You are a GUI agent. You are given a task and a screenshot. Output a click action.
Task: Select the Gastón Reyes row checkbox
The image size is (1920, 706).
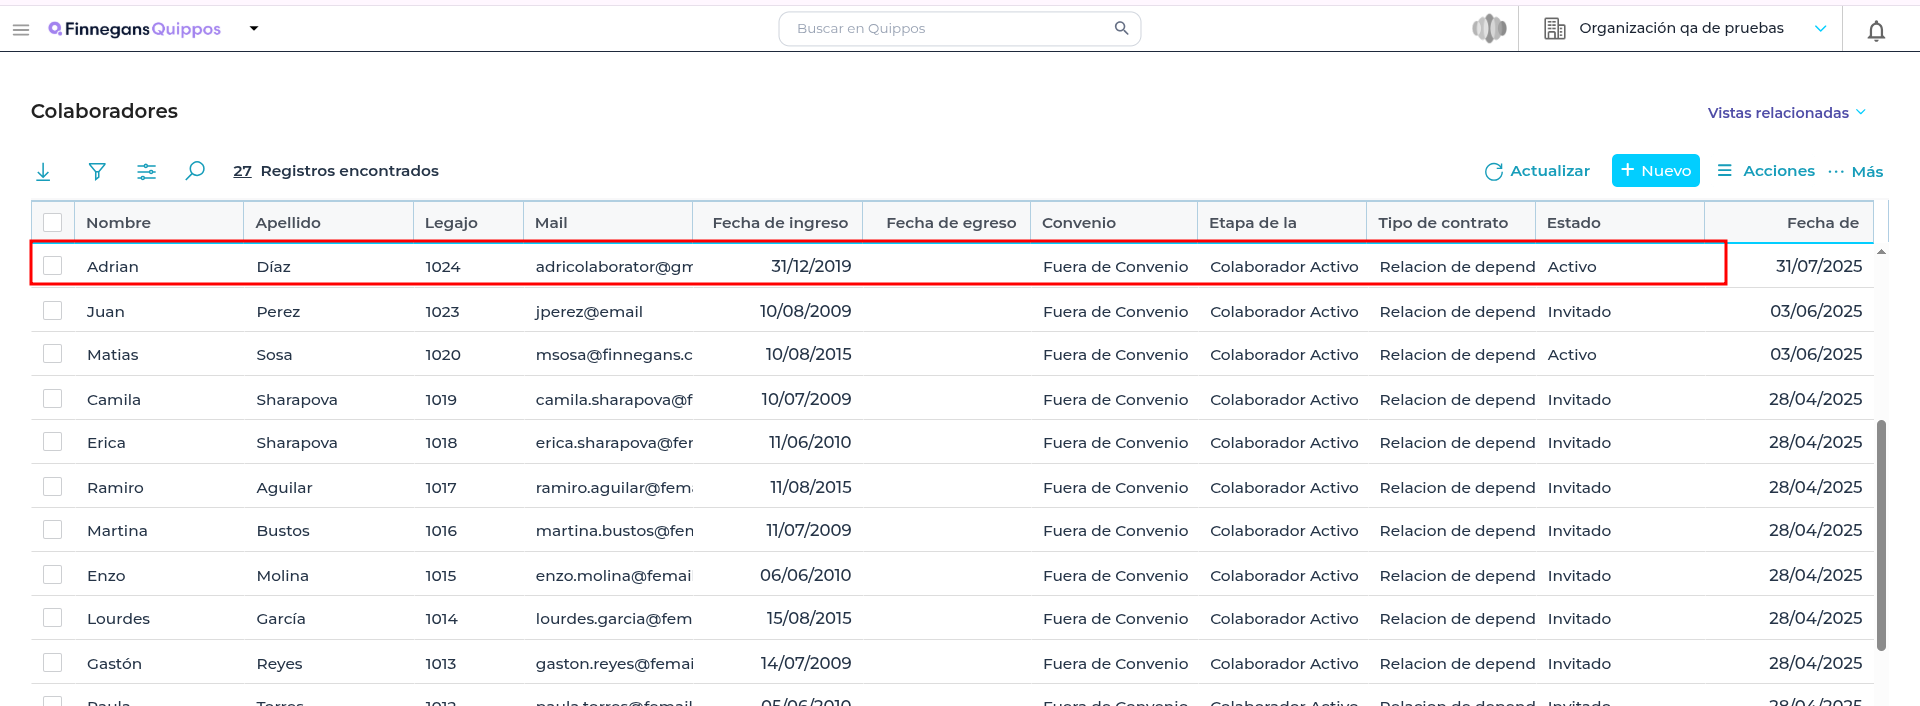53,663
